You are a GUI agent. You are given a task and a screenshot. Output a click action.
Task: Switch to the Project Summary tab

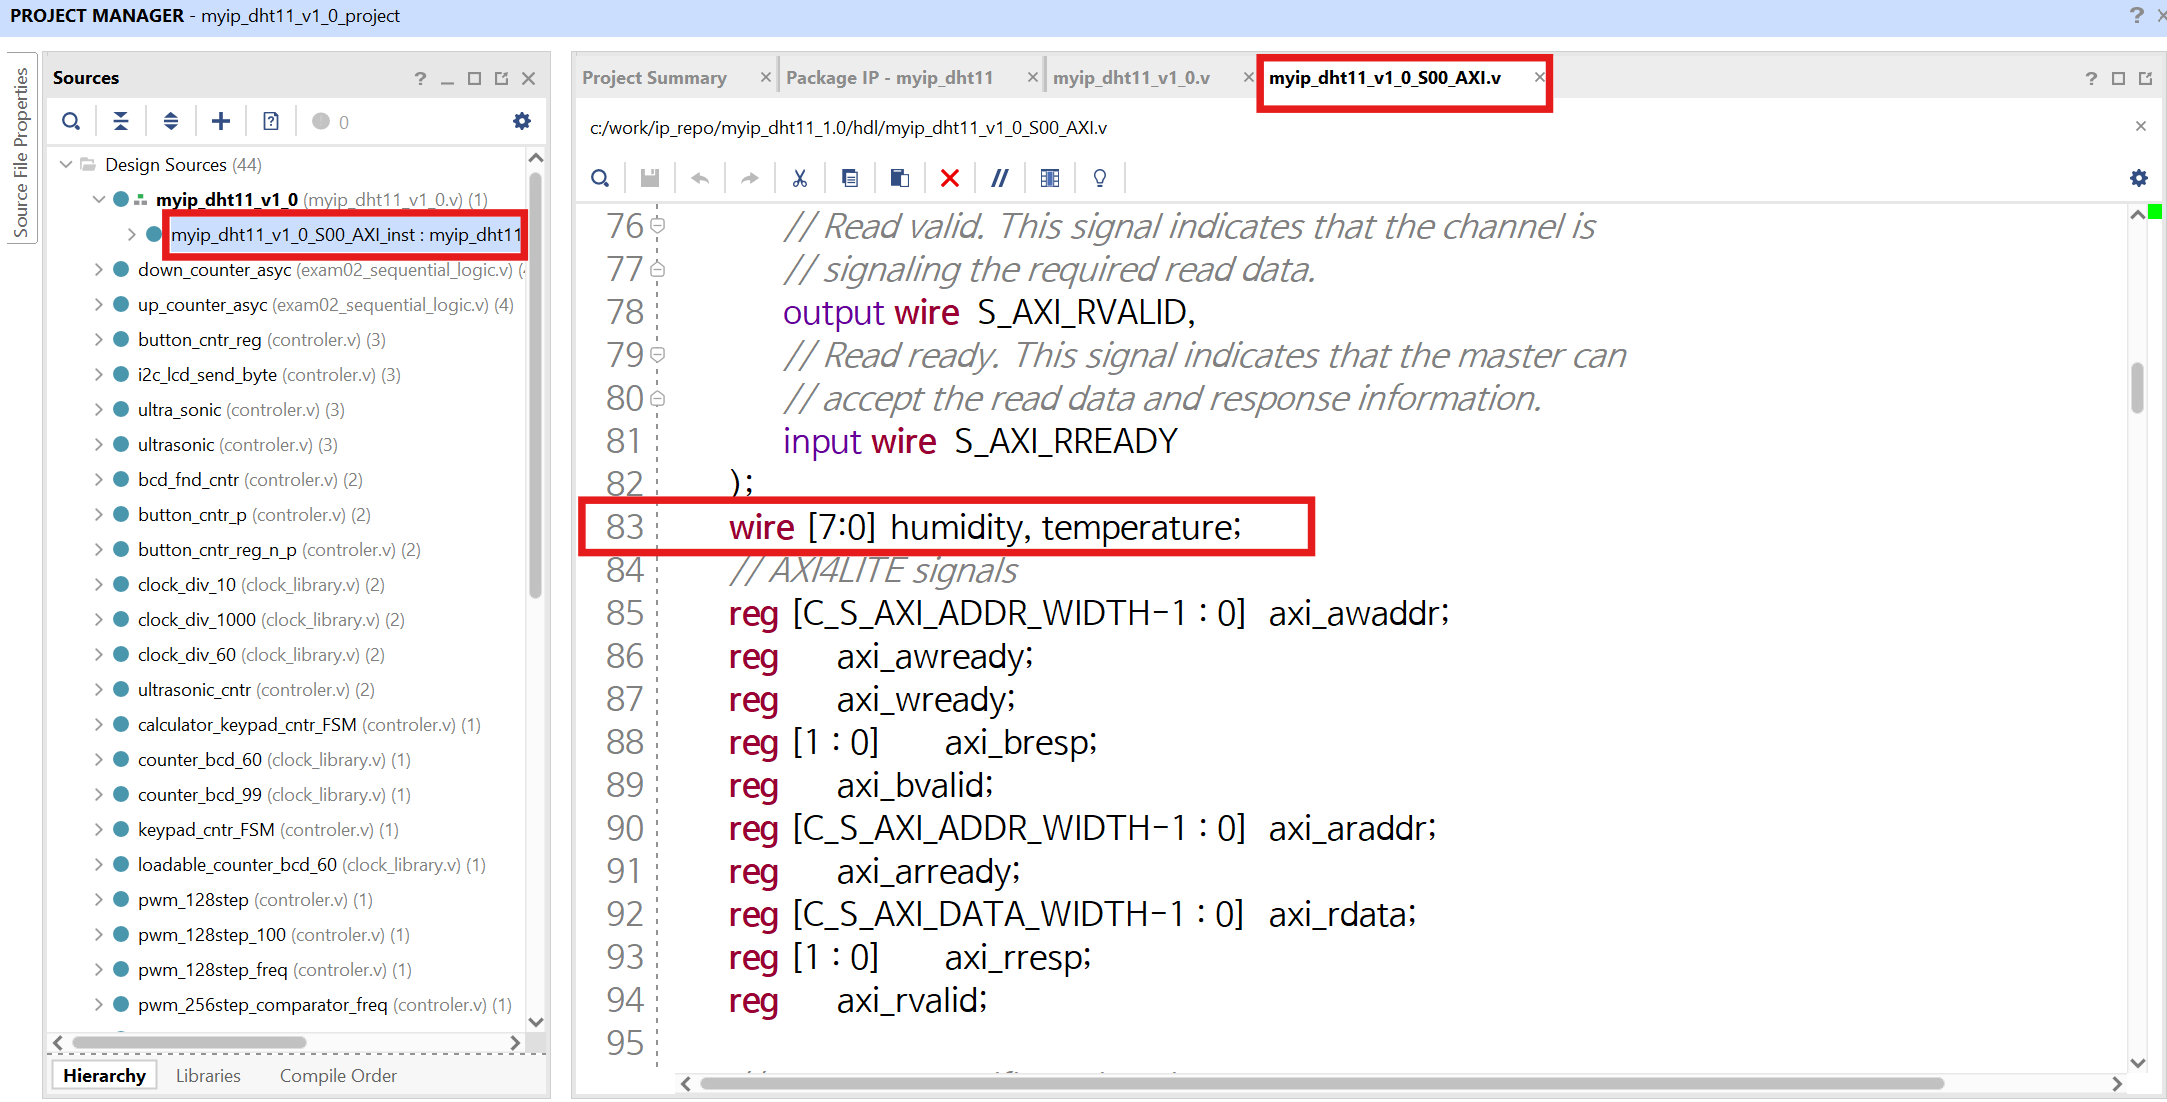pyautogui.click(x=654, y=78)
